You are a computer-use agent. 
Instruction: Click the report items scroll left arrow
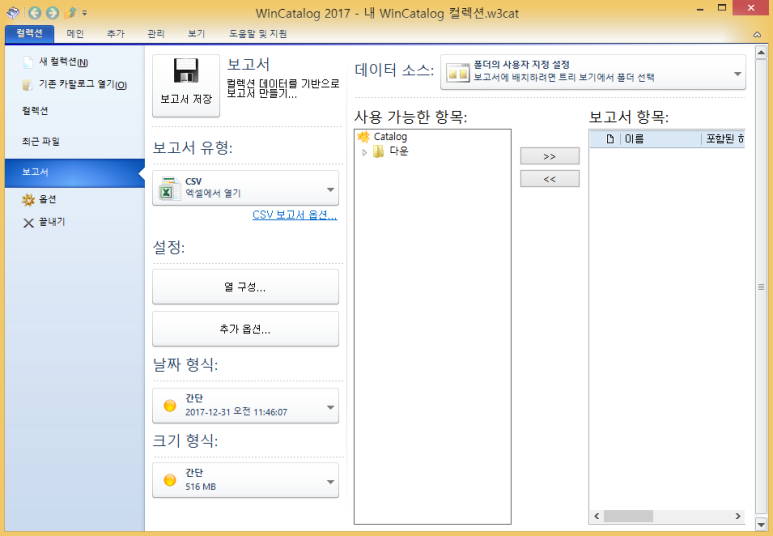(597, 516)
